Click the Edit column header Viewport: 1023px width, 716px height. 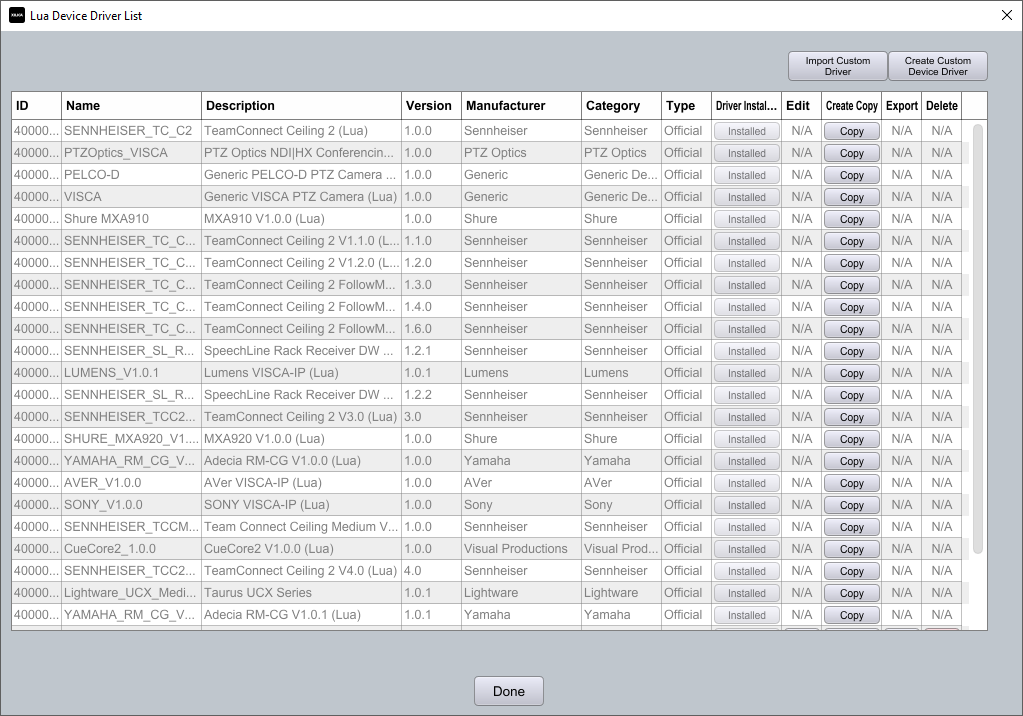[x=802, y=106]
